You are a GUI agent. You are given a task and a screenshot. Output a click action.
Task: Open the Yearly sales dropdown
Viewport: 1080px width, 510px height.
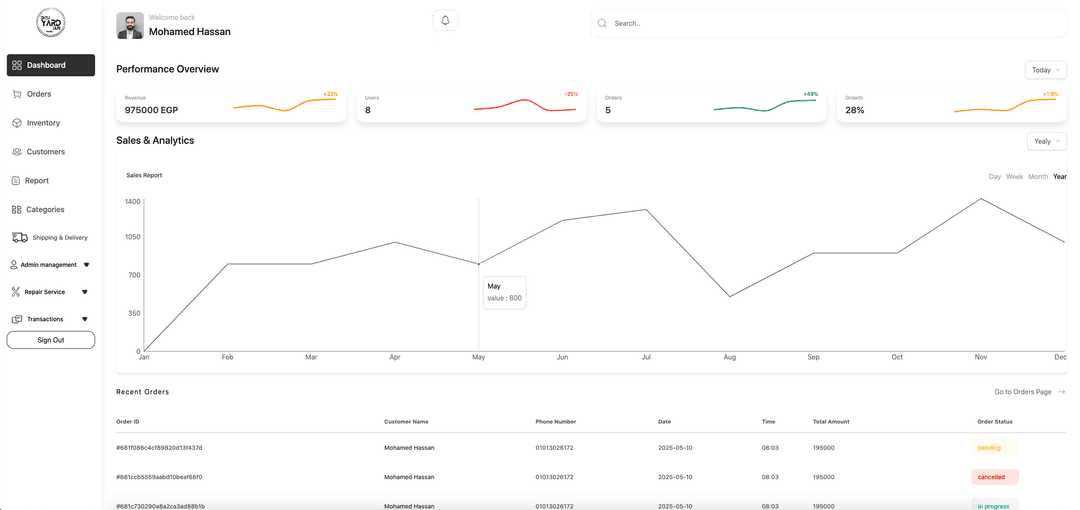coord(1046,141)
